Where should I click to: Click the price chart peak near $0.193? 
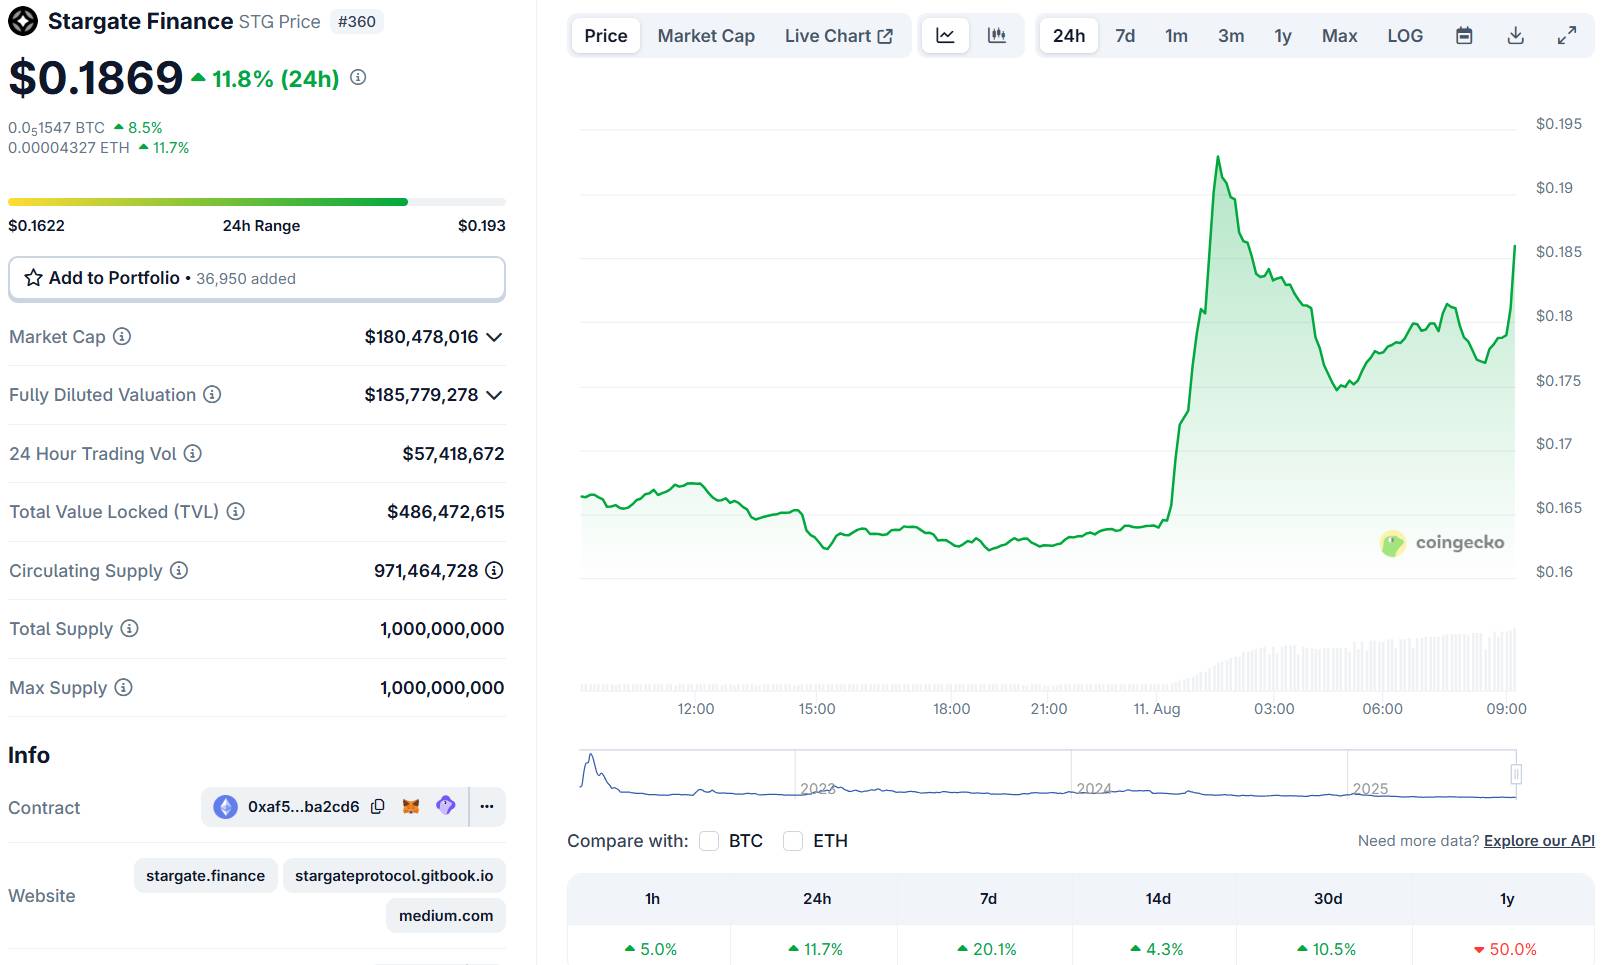point(1218,157)
